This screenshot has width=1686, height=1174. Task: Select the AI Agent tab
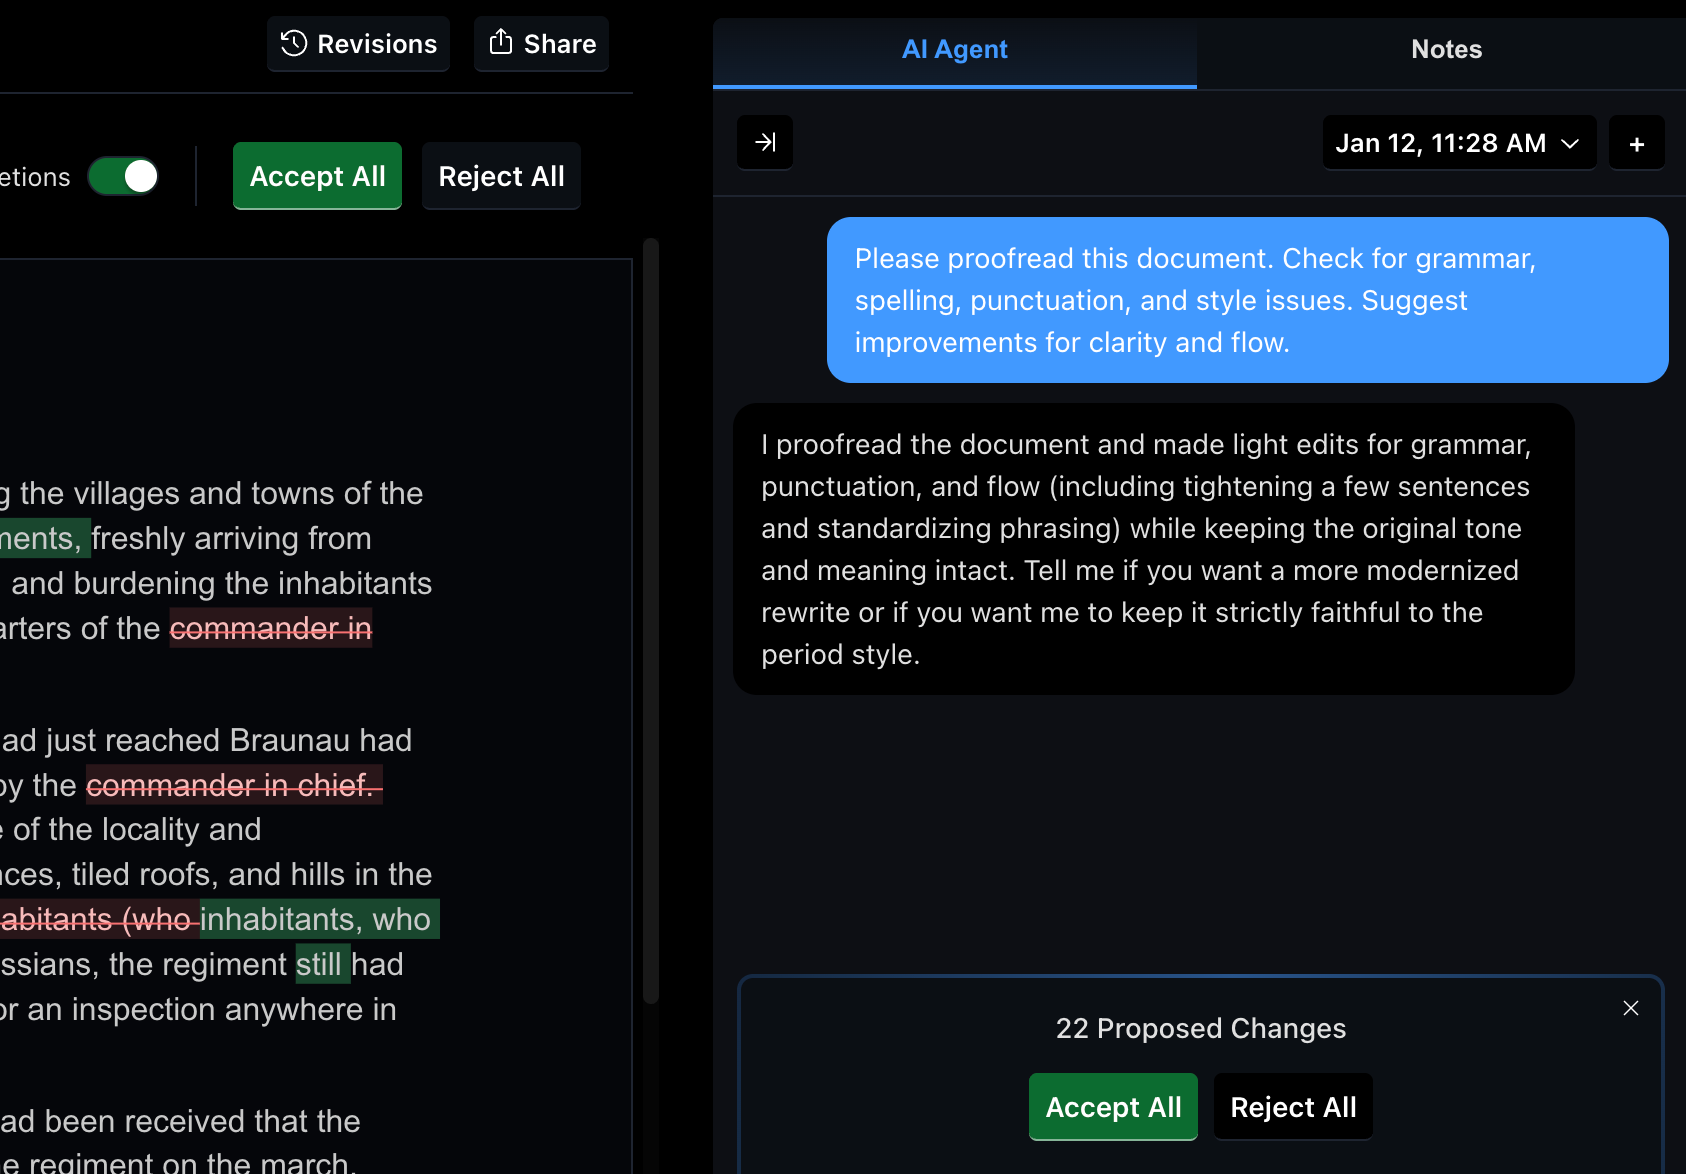pos(953,49)
